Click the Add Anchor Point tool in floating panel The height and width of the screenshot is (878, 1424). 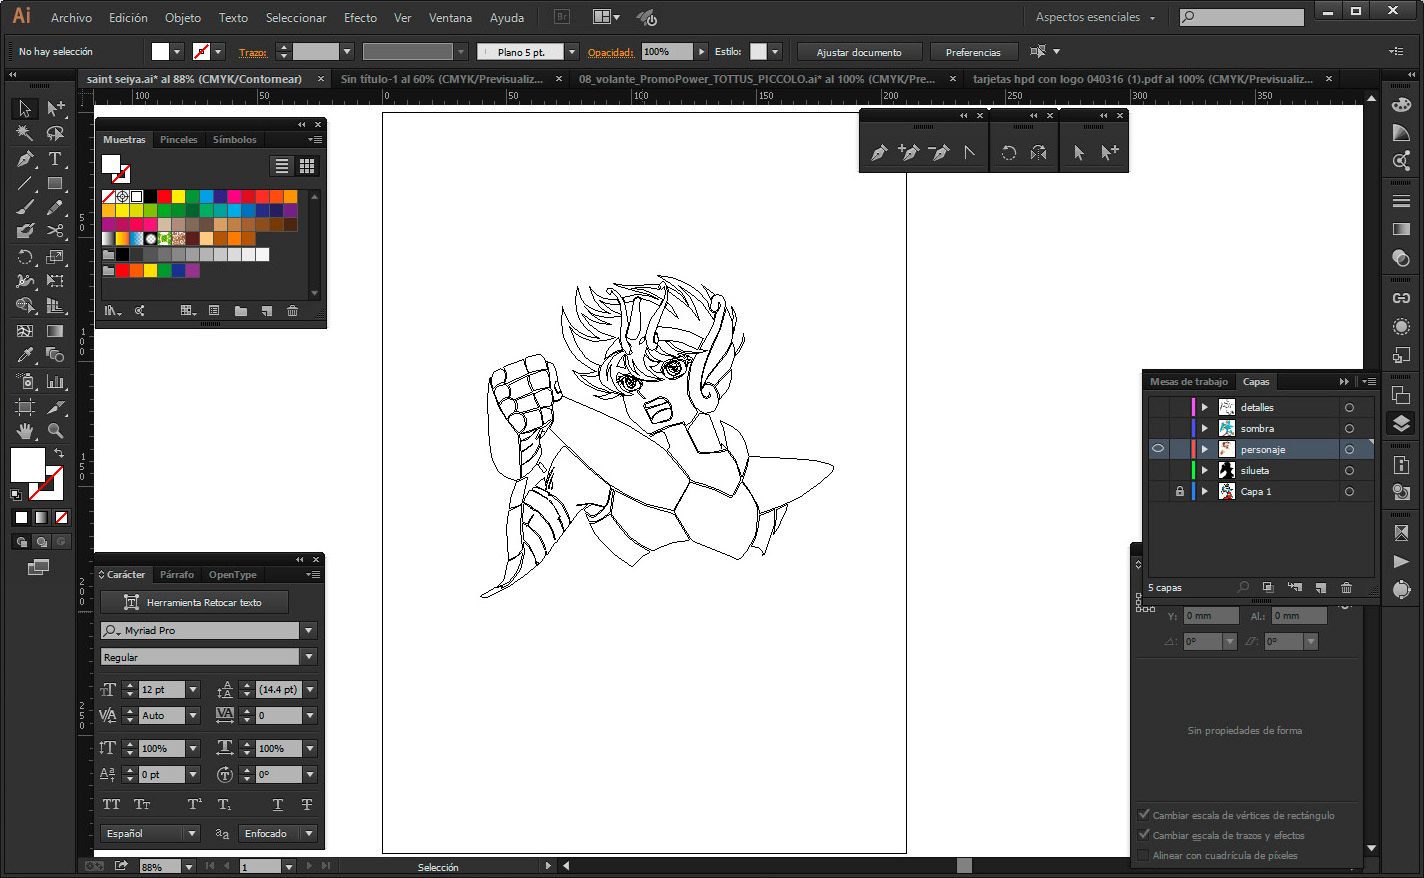[x=908, y=152]
